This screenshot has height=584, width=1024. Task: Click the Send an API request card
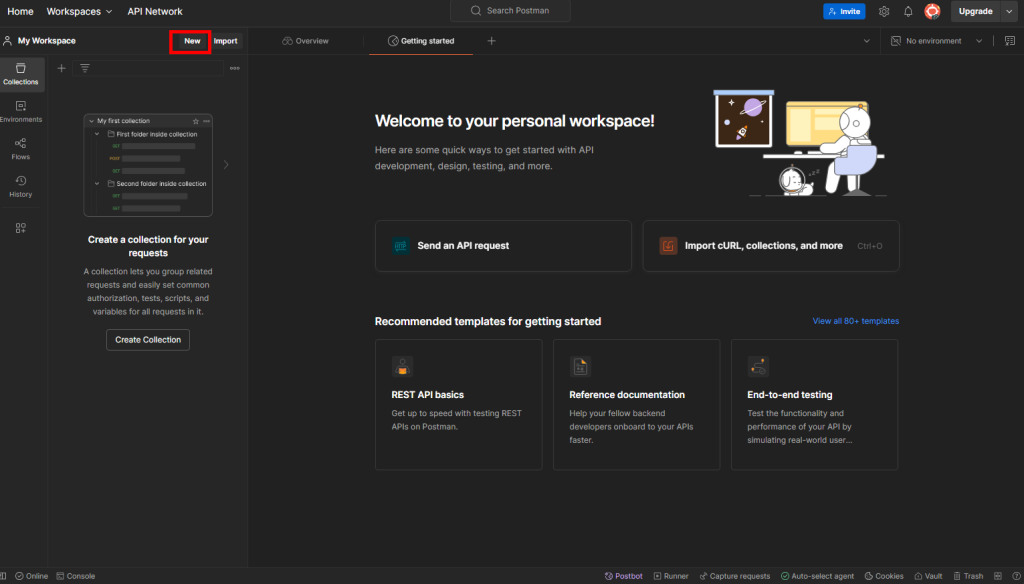pyautogui.click(x=504, y=246)
